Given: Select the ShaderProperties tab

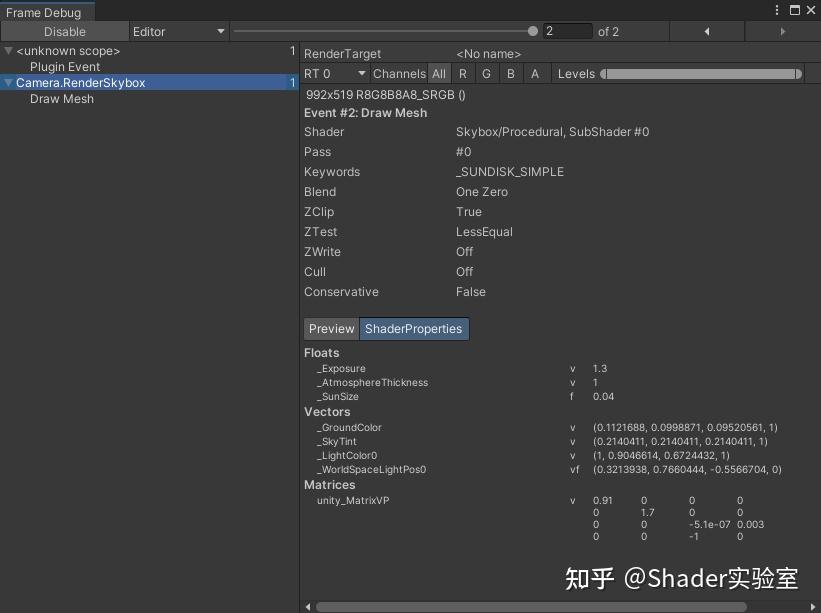Looking at the screenshot, I should (413, 328).
